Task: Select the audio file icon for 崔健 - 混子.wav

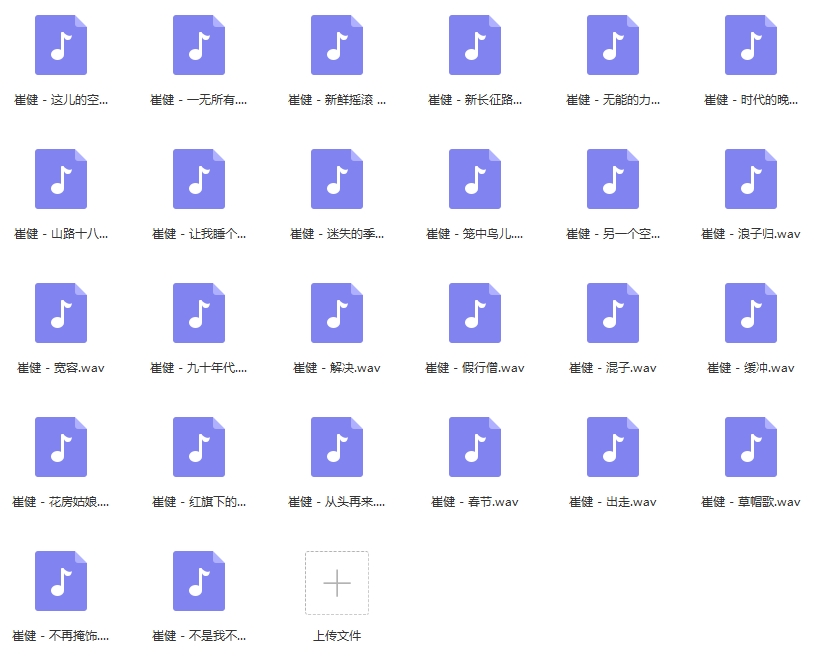Action: (613, 313)
